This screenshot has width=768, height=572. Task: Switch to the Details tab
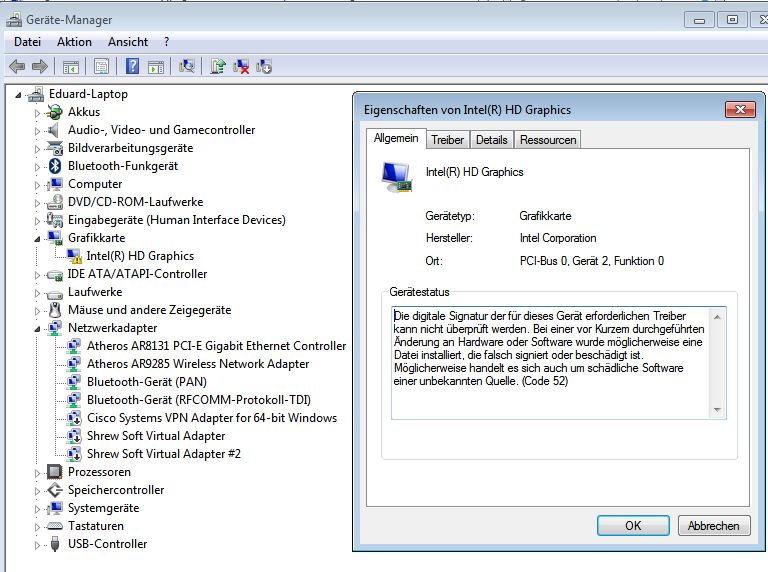[491, 140]
